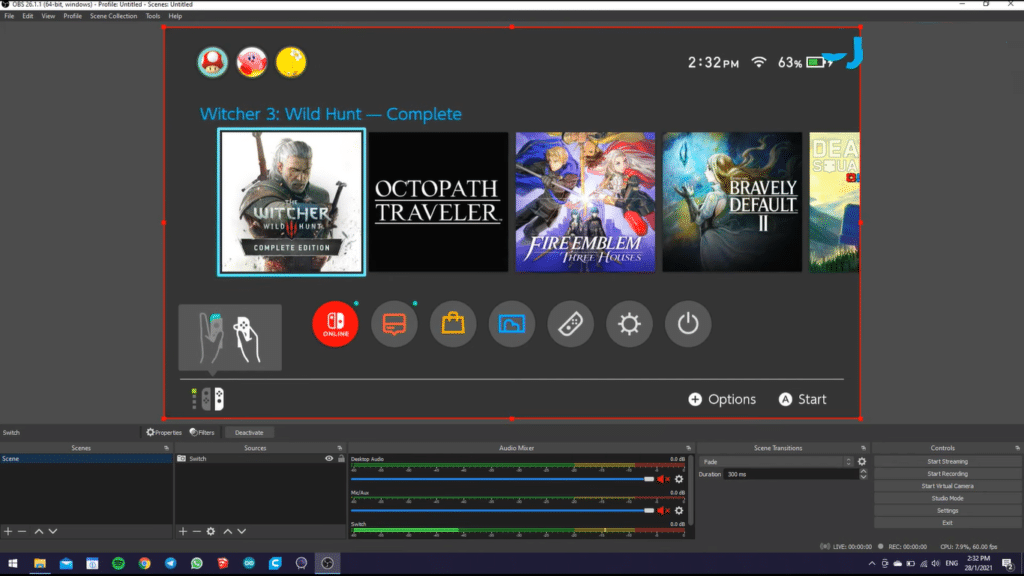Screen dimensions: 1024x576
Task: Open the Switch System Settings gear
Action: [x=630, y=324]
